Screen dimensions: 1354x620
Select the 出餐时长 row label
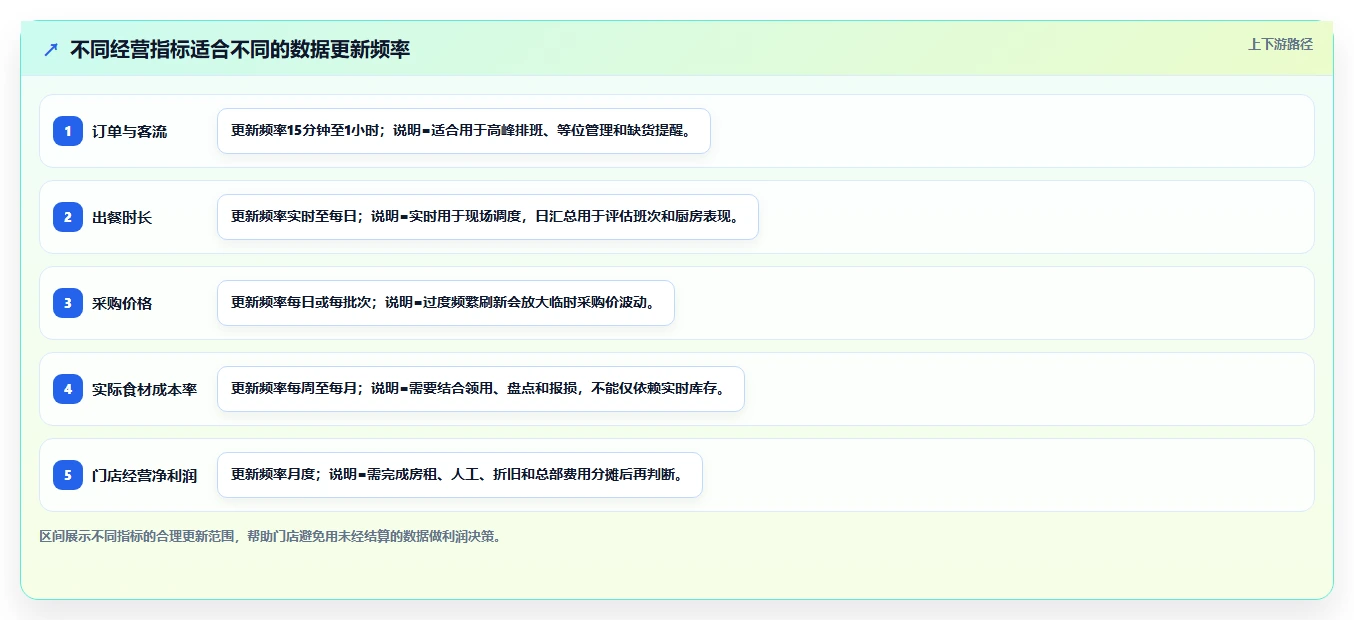pyautogui.click(x=122, y=217)
